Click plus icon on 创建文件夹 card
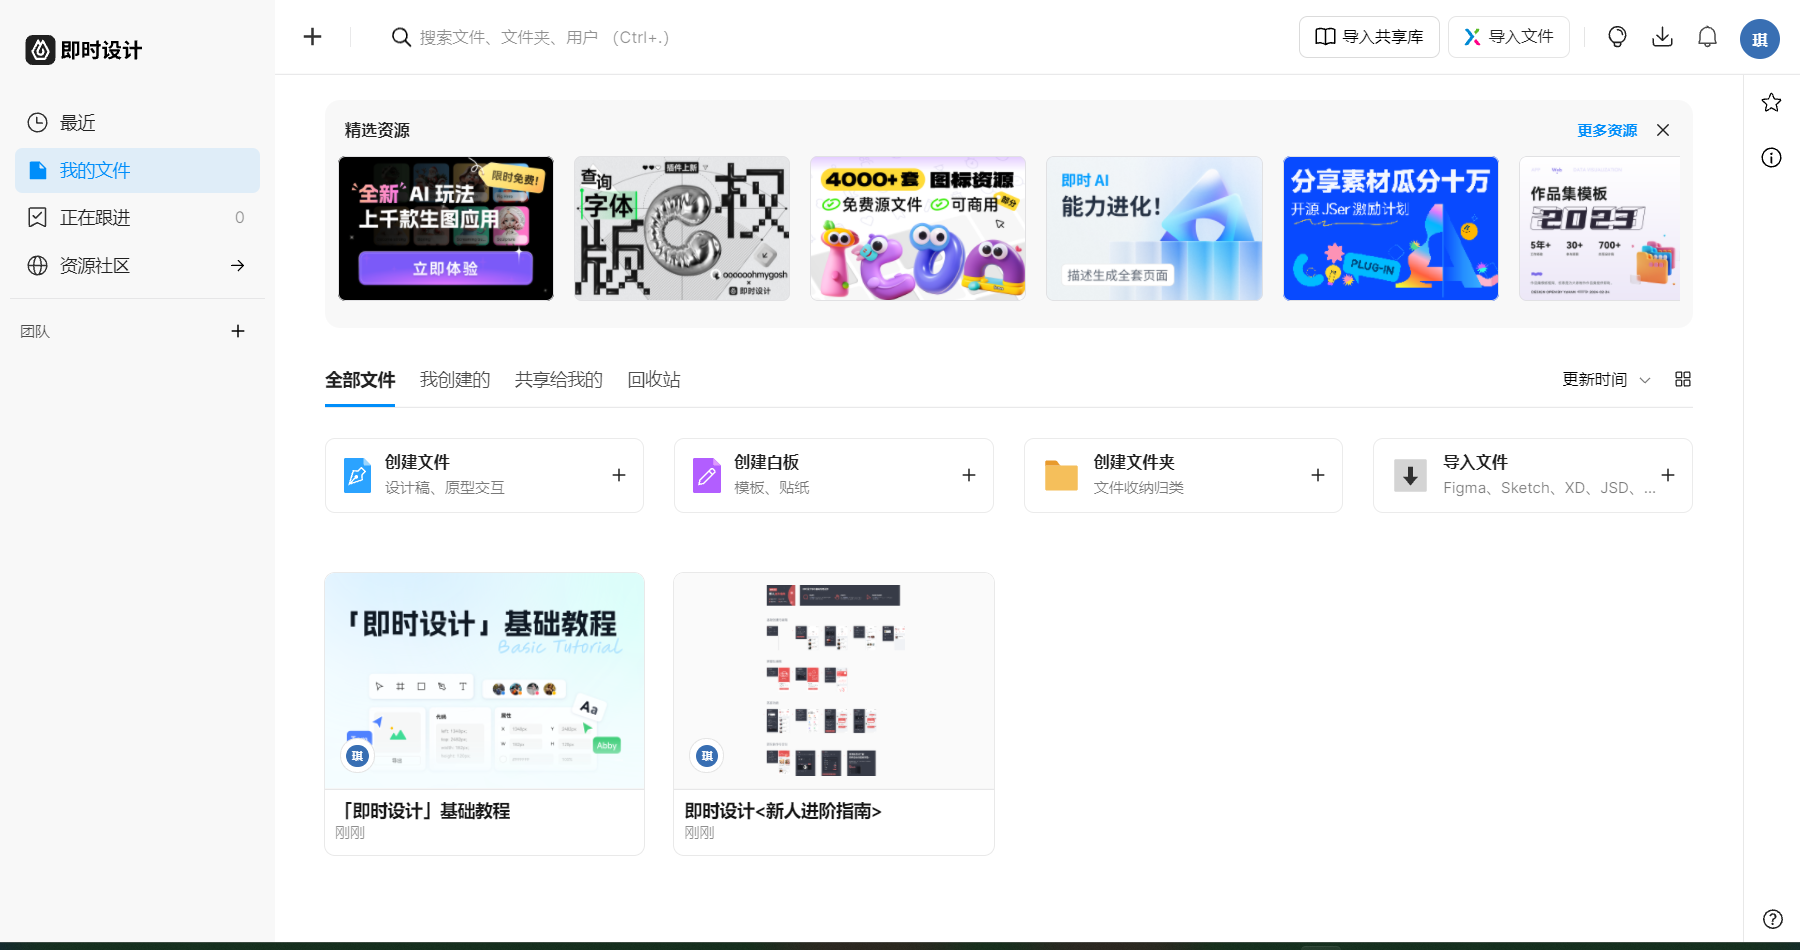 [1318, 475]
